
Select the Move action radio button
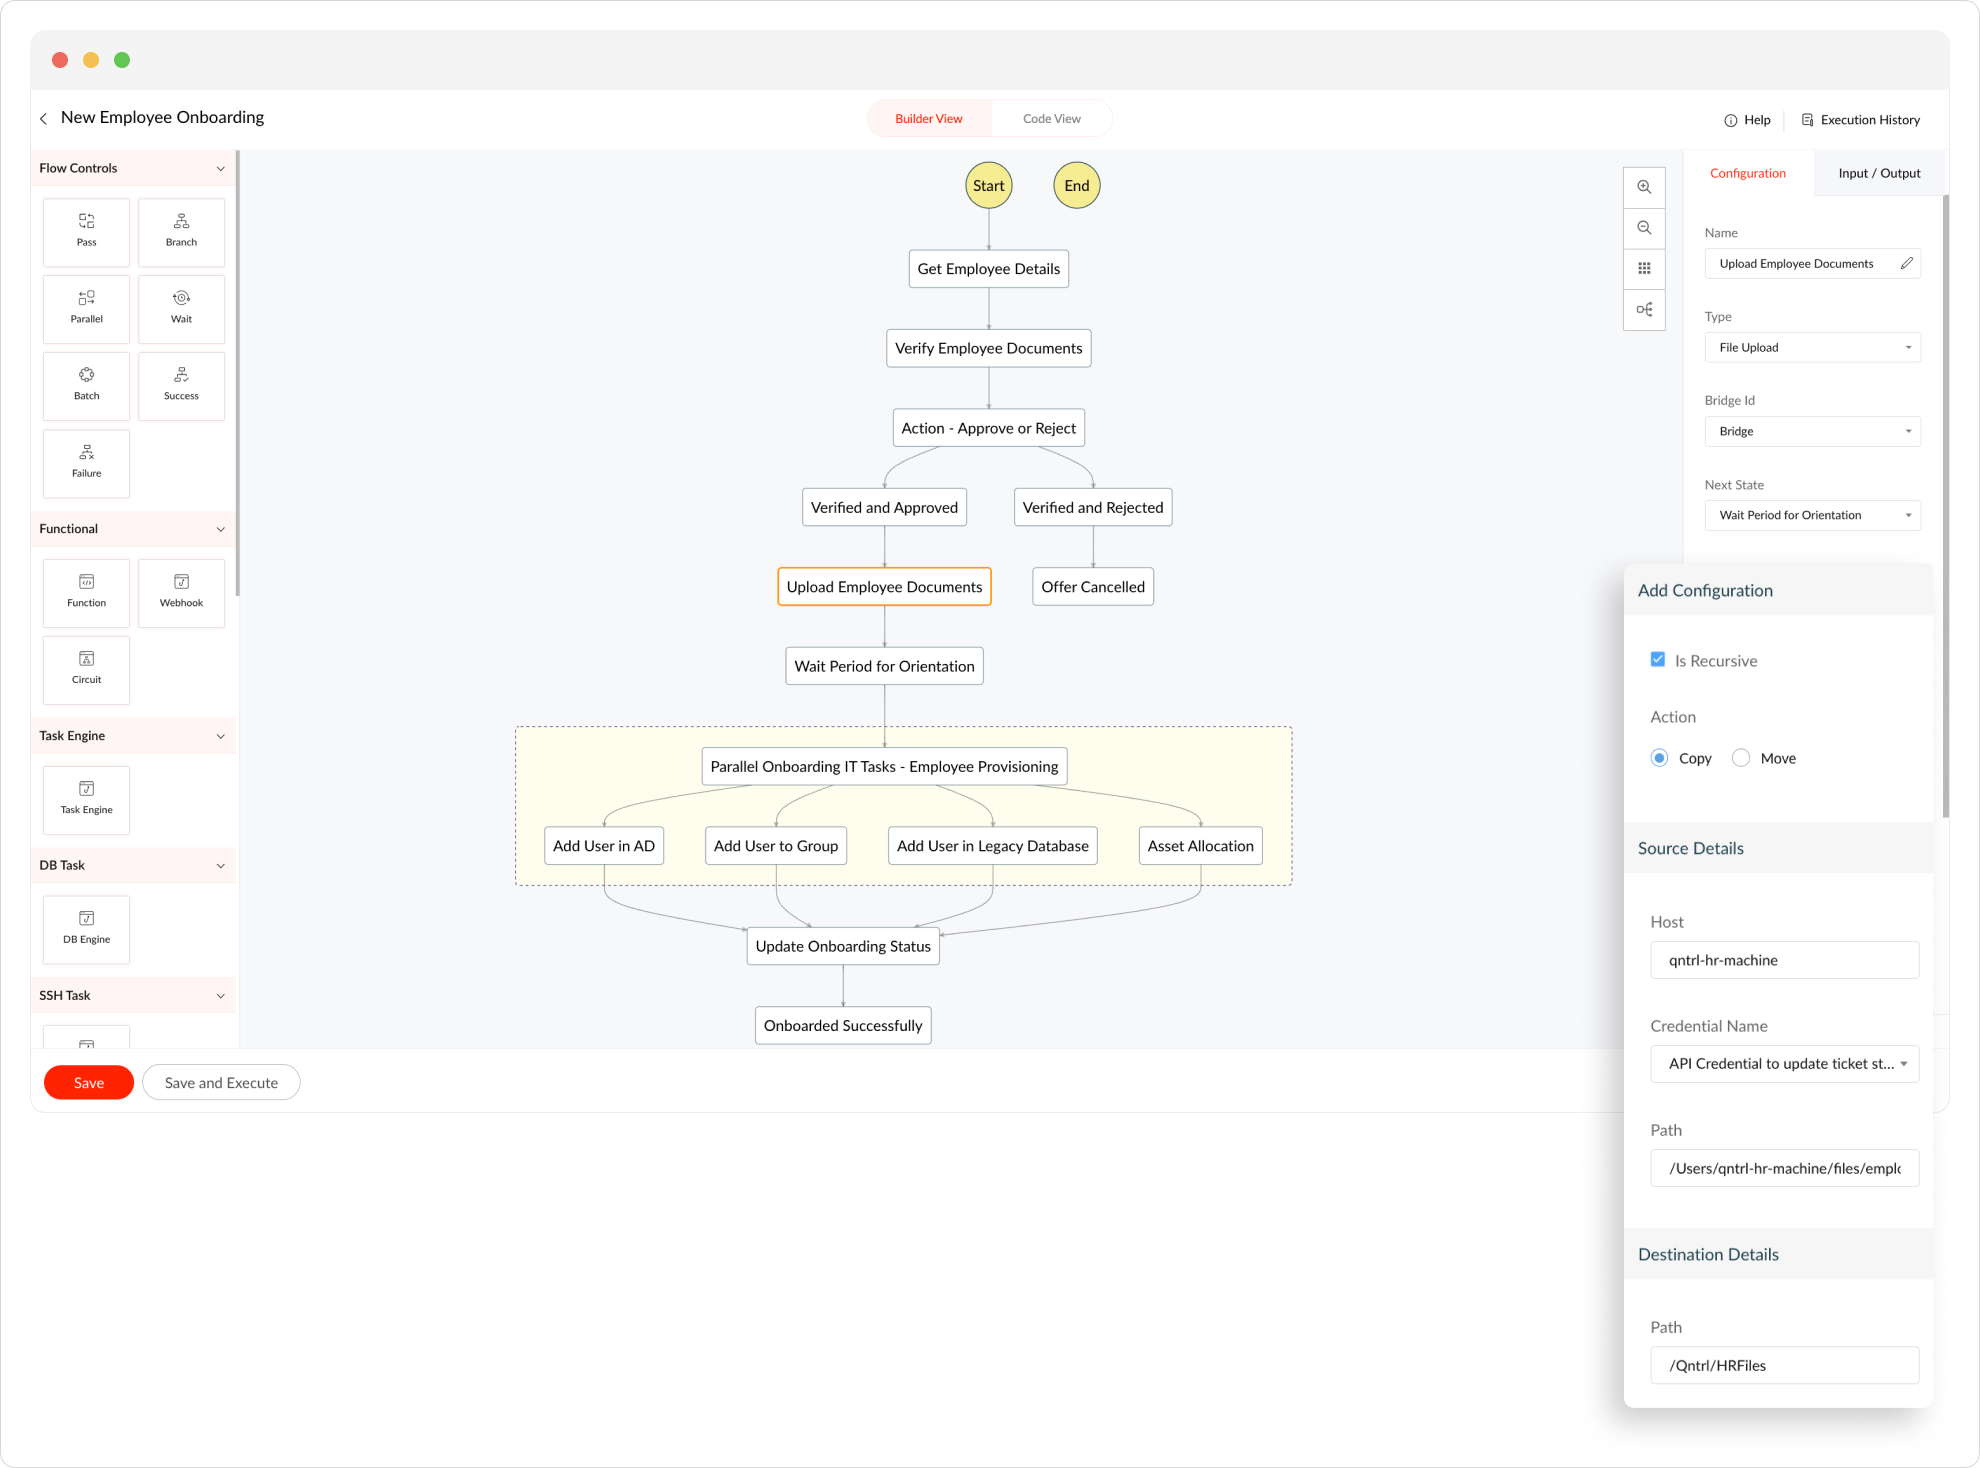tap(1741, 758)
